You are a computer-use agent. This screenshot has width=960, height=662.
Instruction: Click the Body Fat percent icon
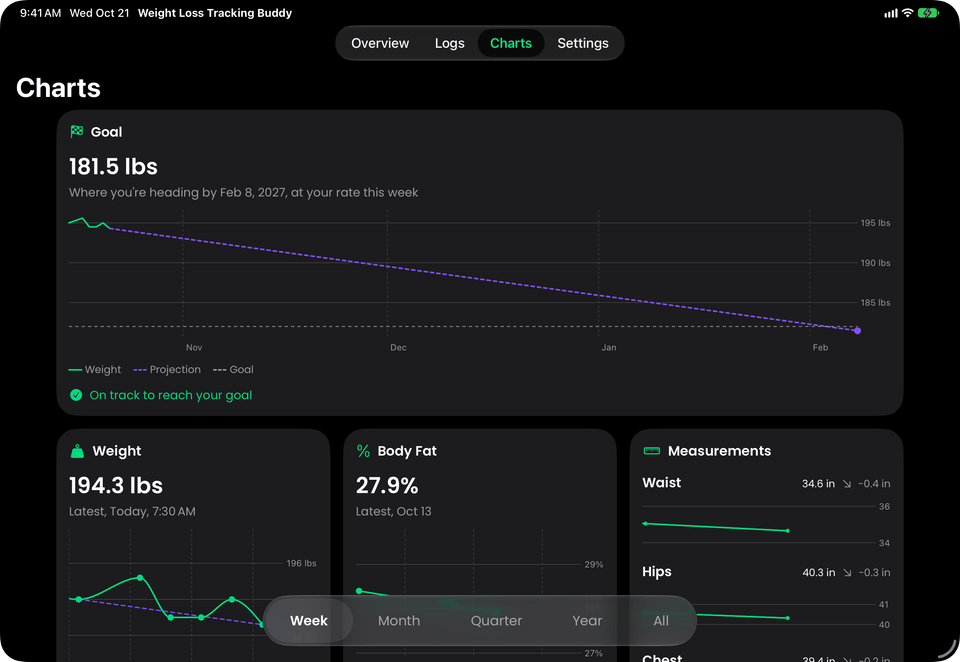click(363, 451)
